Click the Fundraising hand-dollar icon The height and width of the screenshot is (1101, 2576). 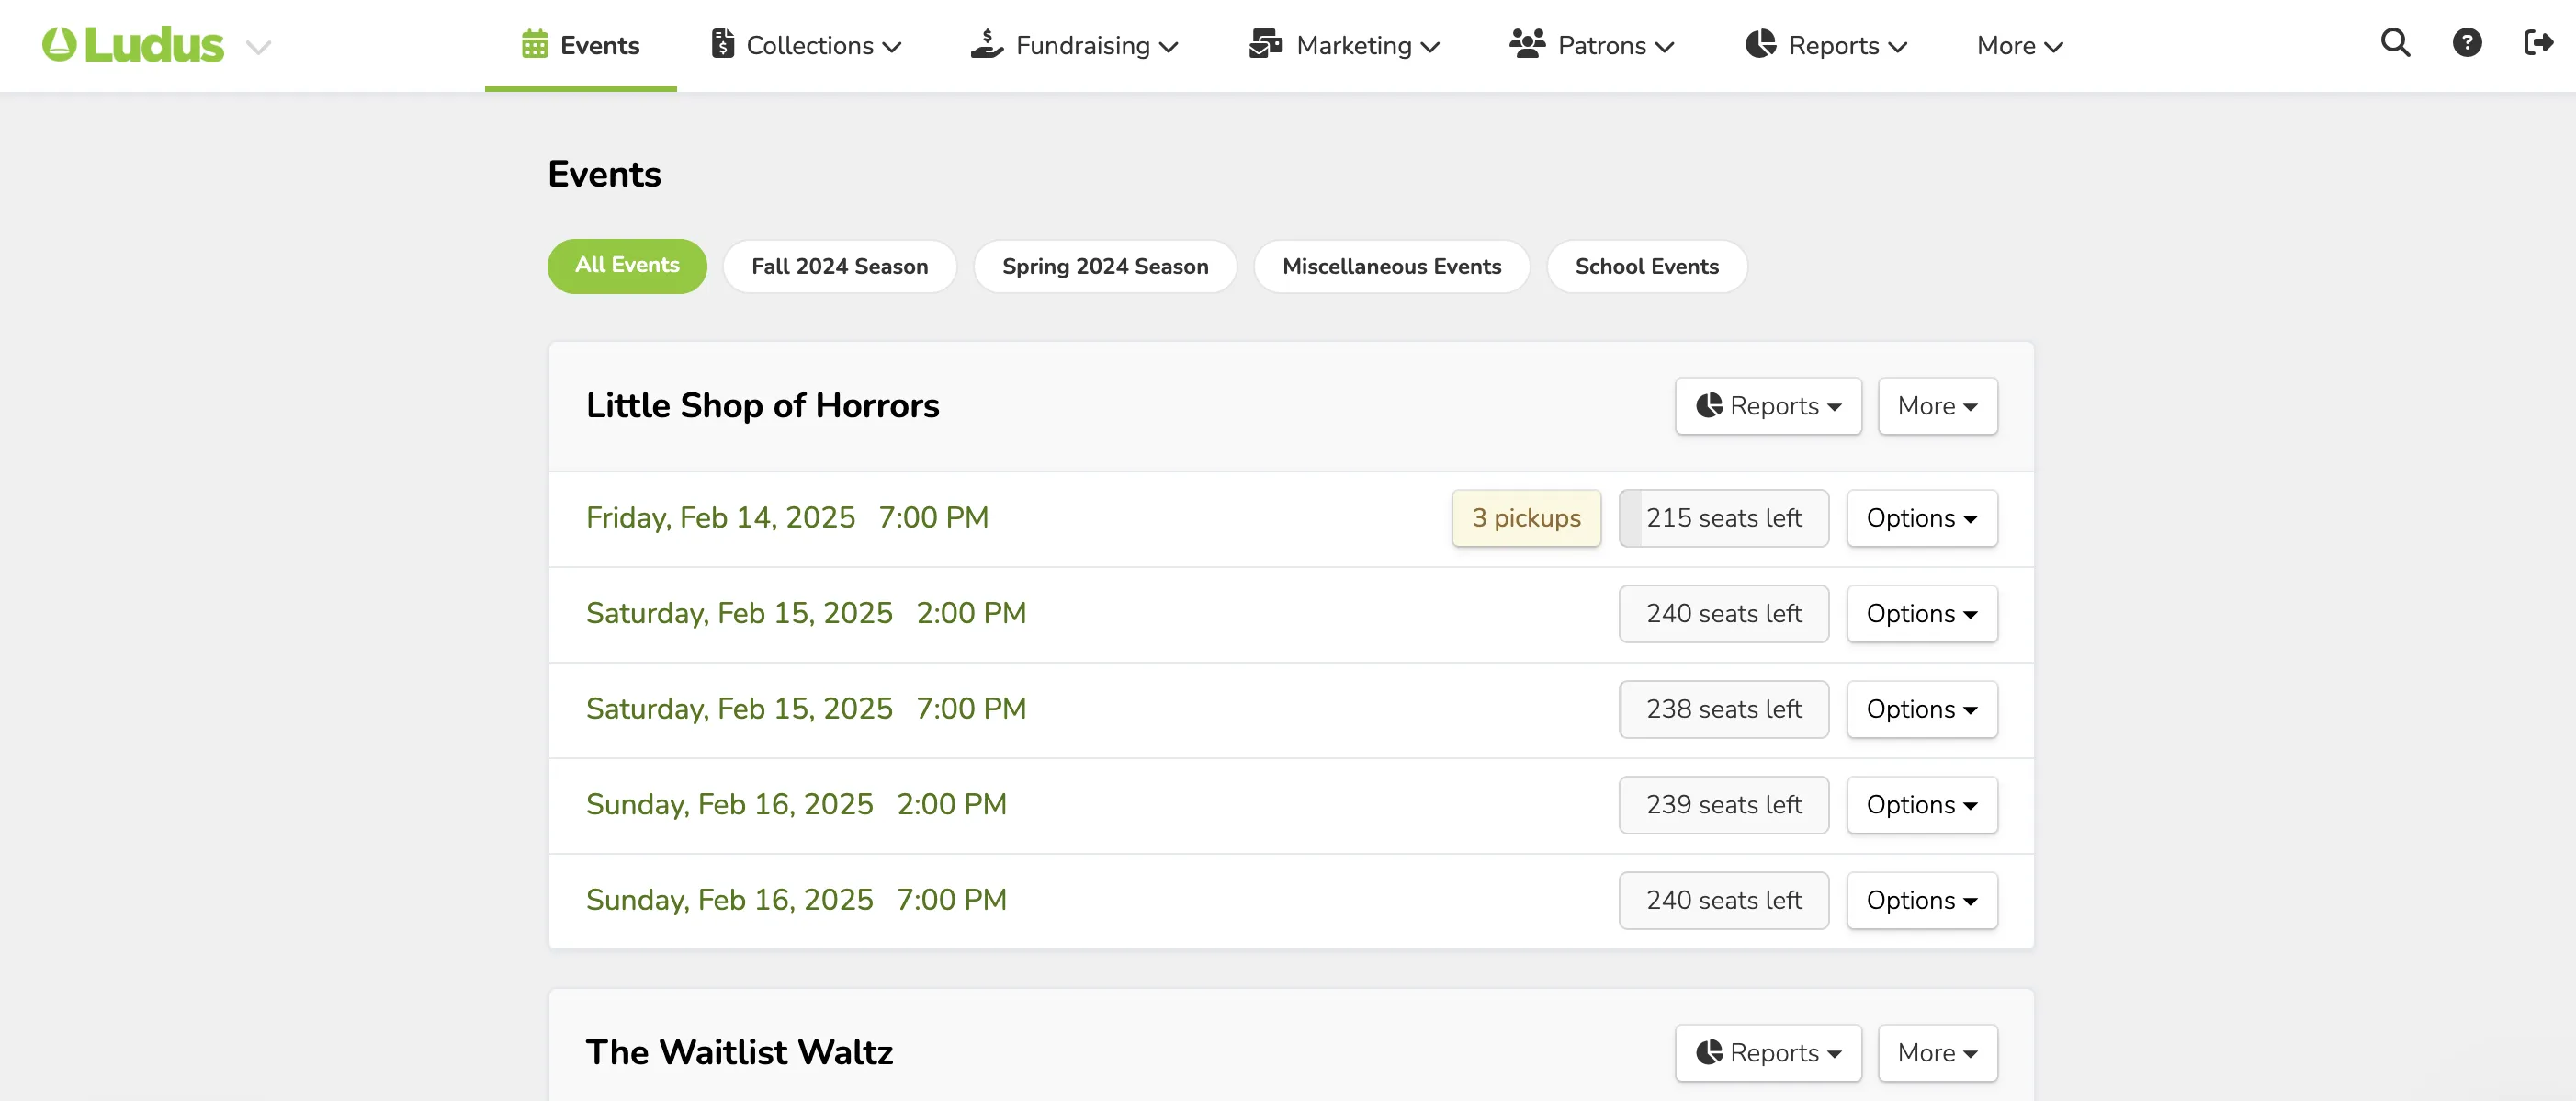[987, 44]
